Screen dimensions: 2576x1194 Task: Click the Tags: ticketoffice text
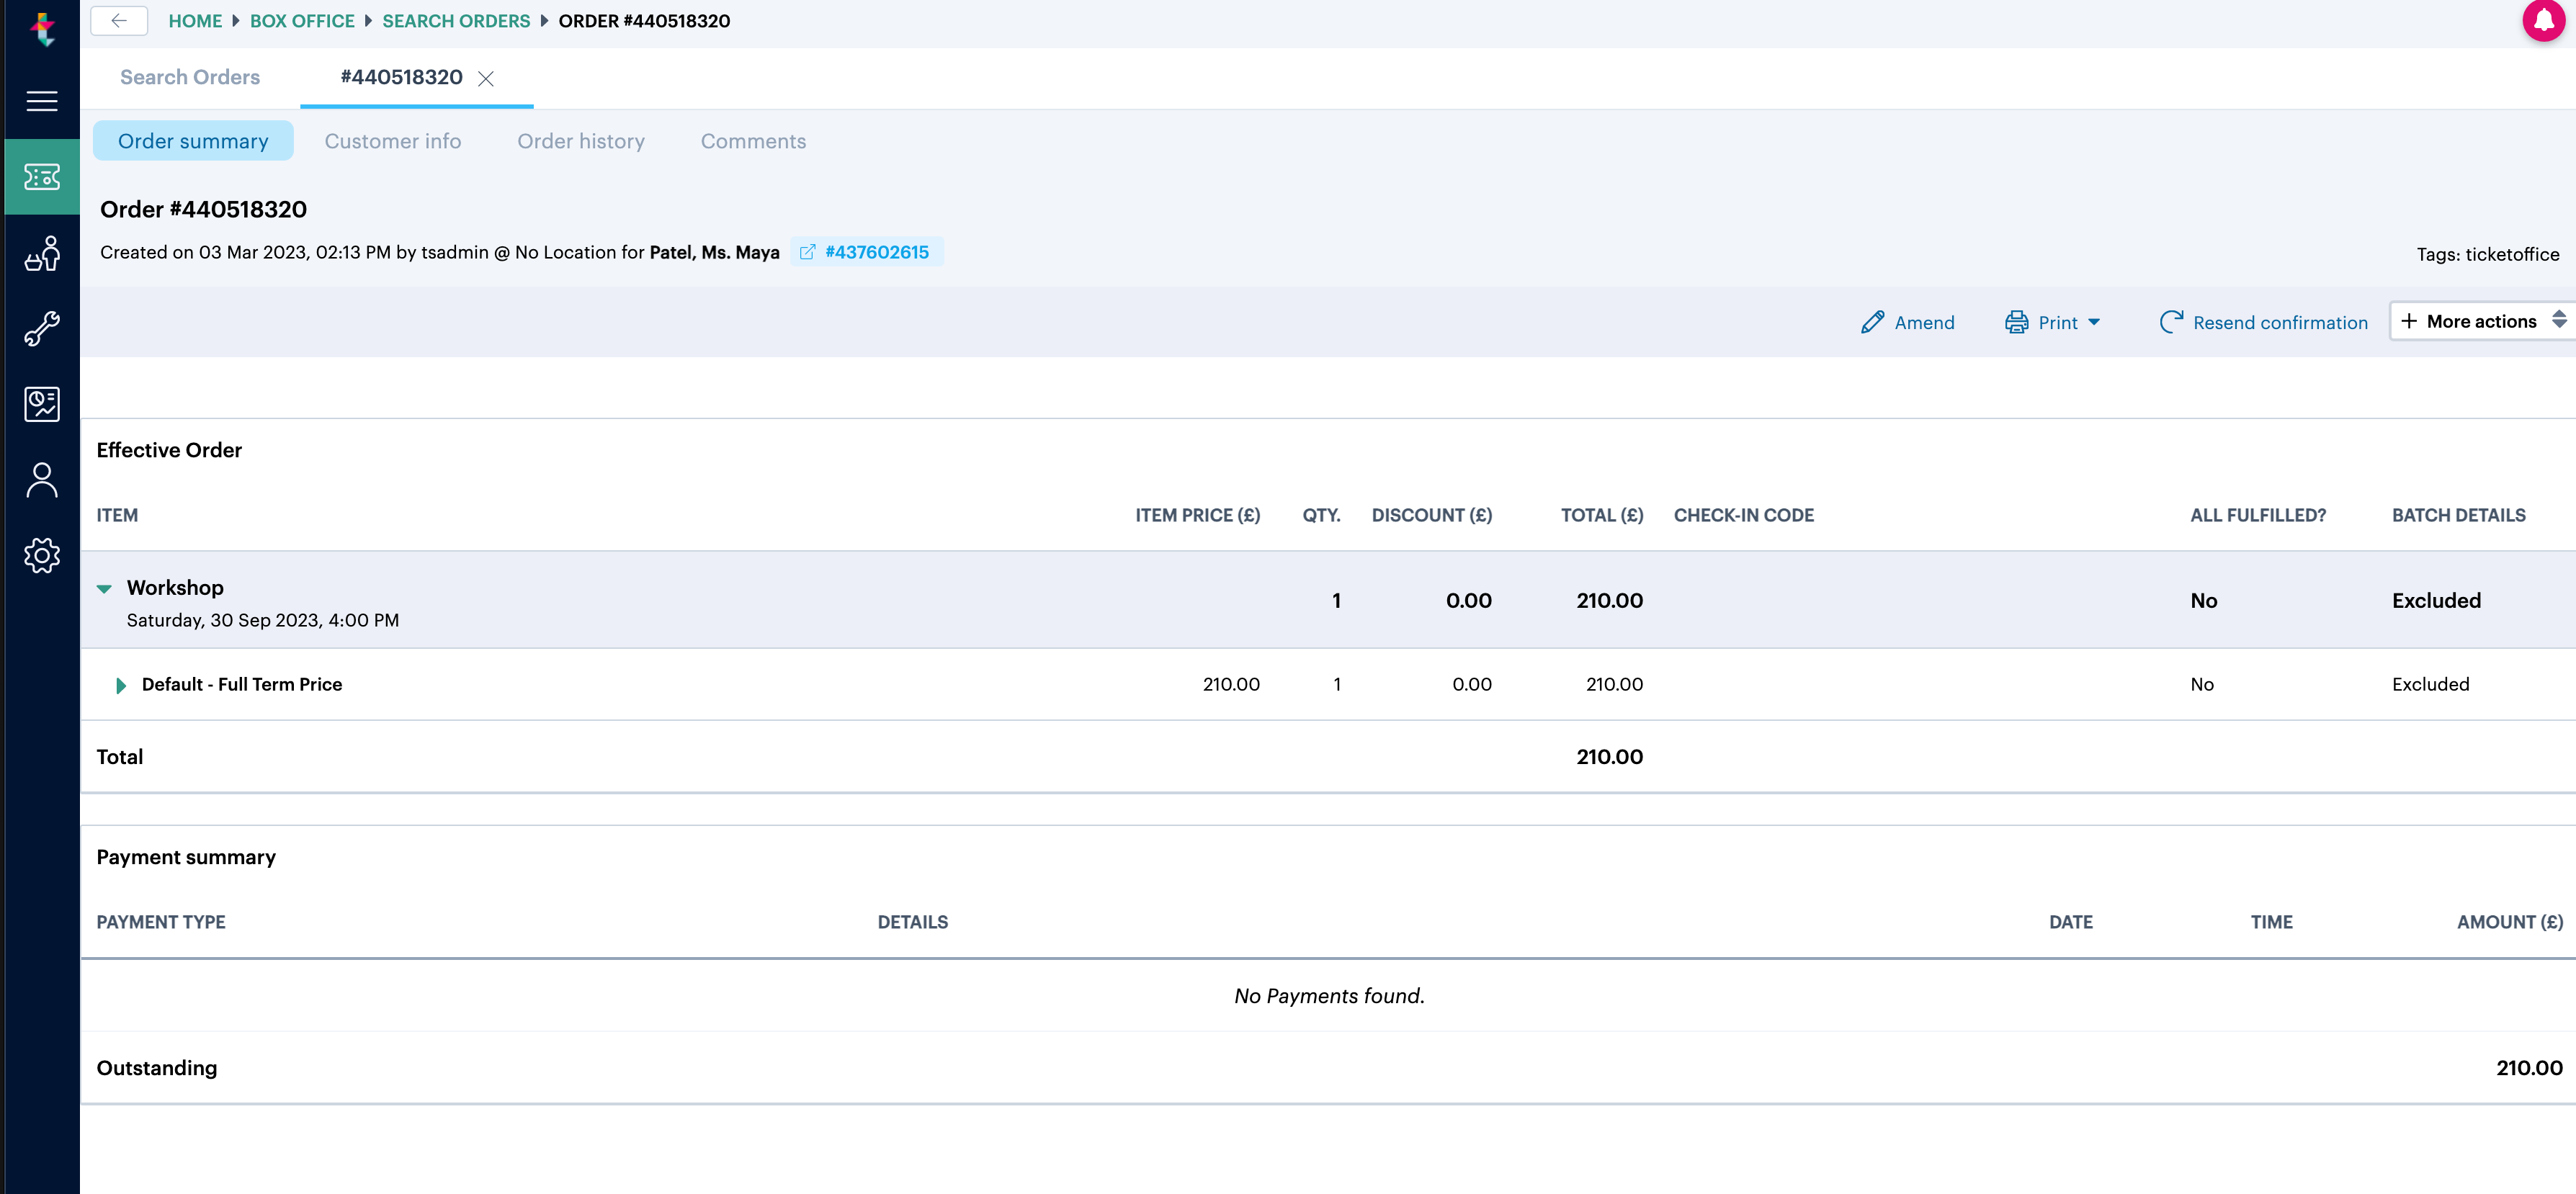click(x=2488, y=254)
